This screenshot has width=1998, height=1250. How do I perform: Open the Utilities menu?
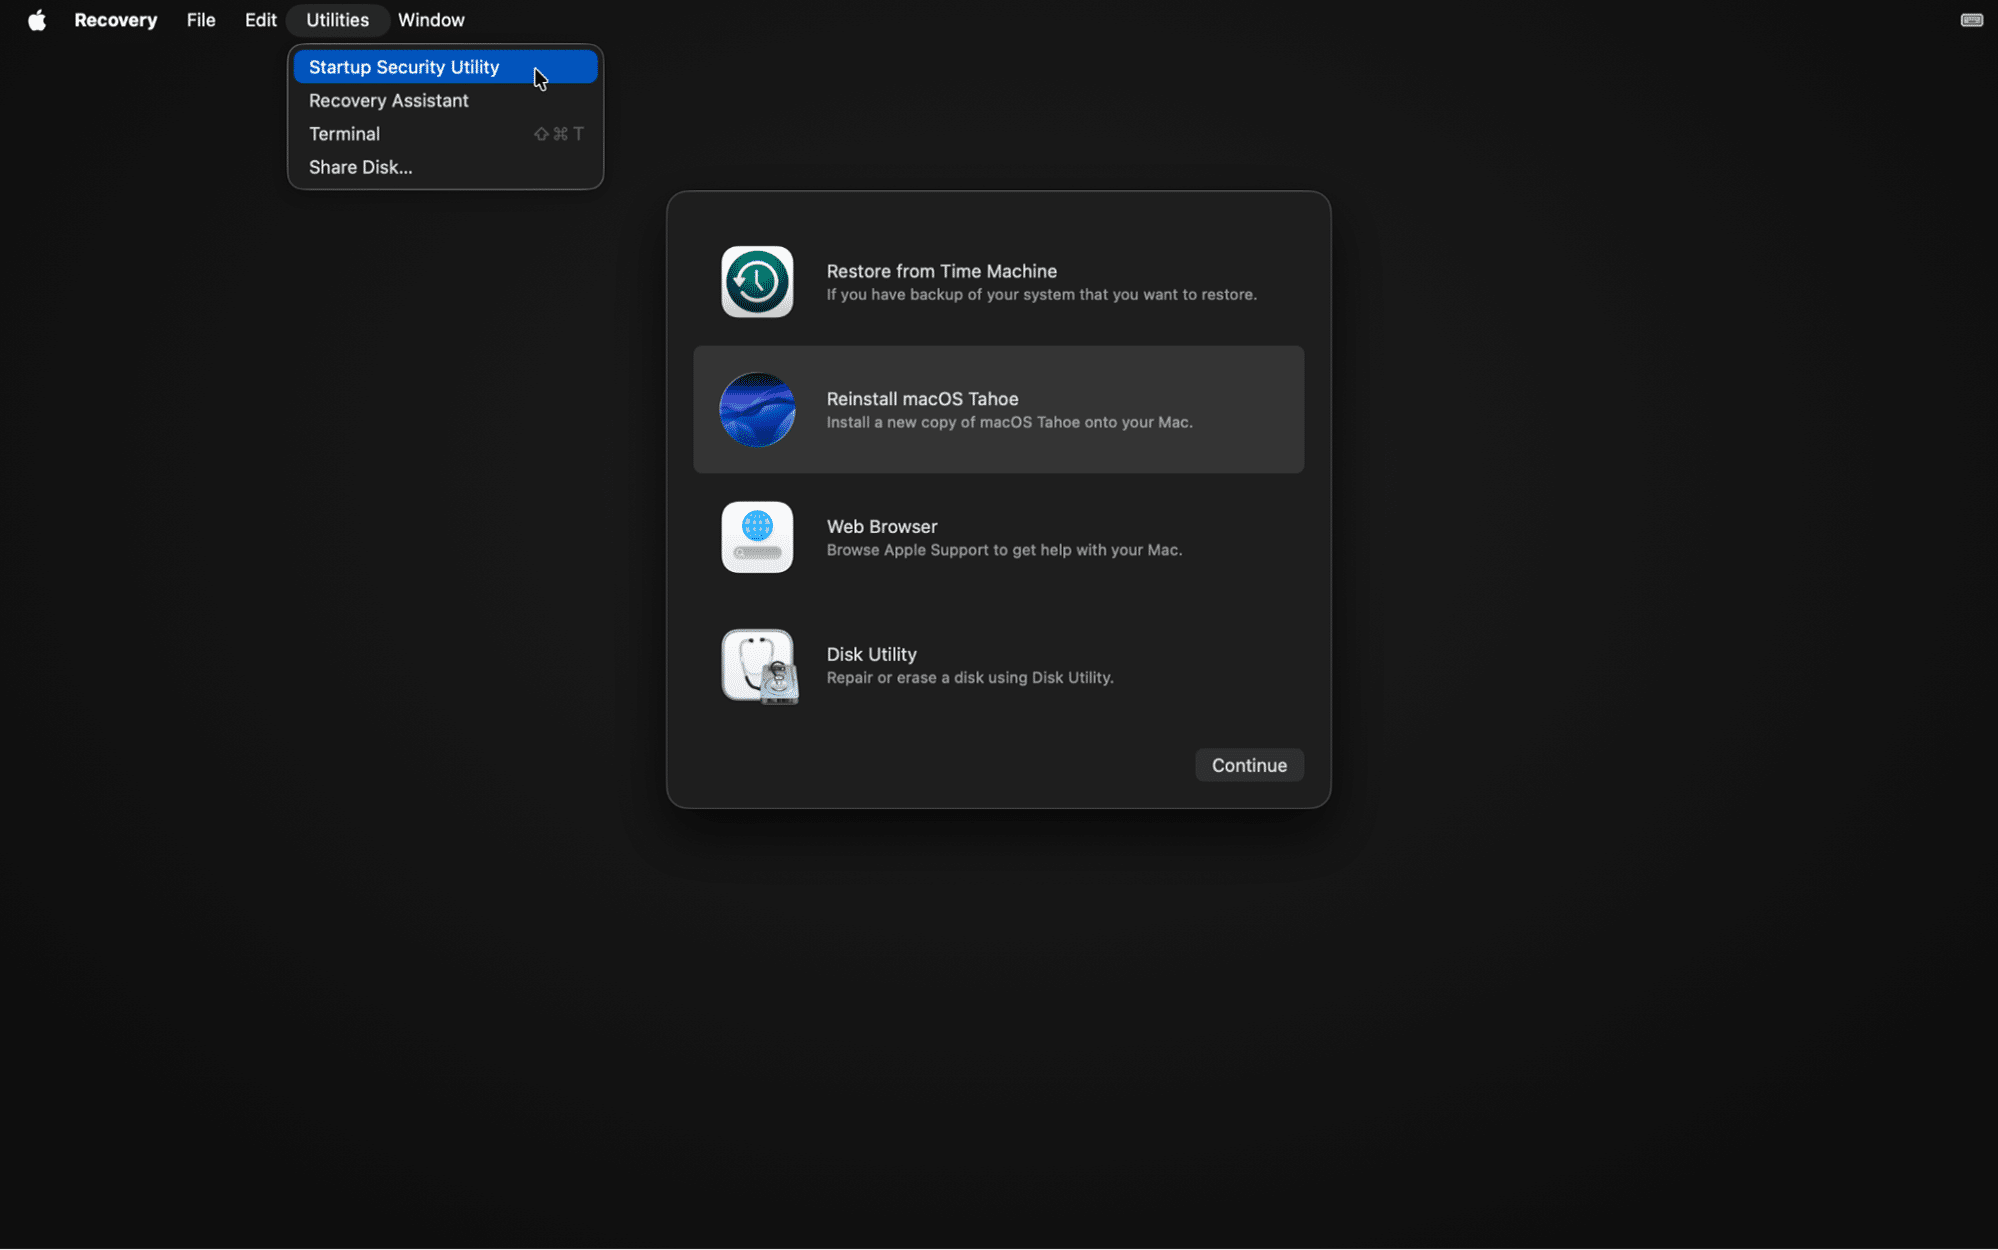tap(336, 19)
